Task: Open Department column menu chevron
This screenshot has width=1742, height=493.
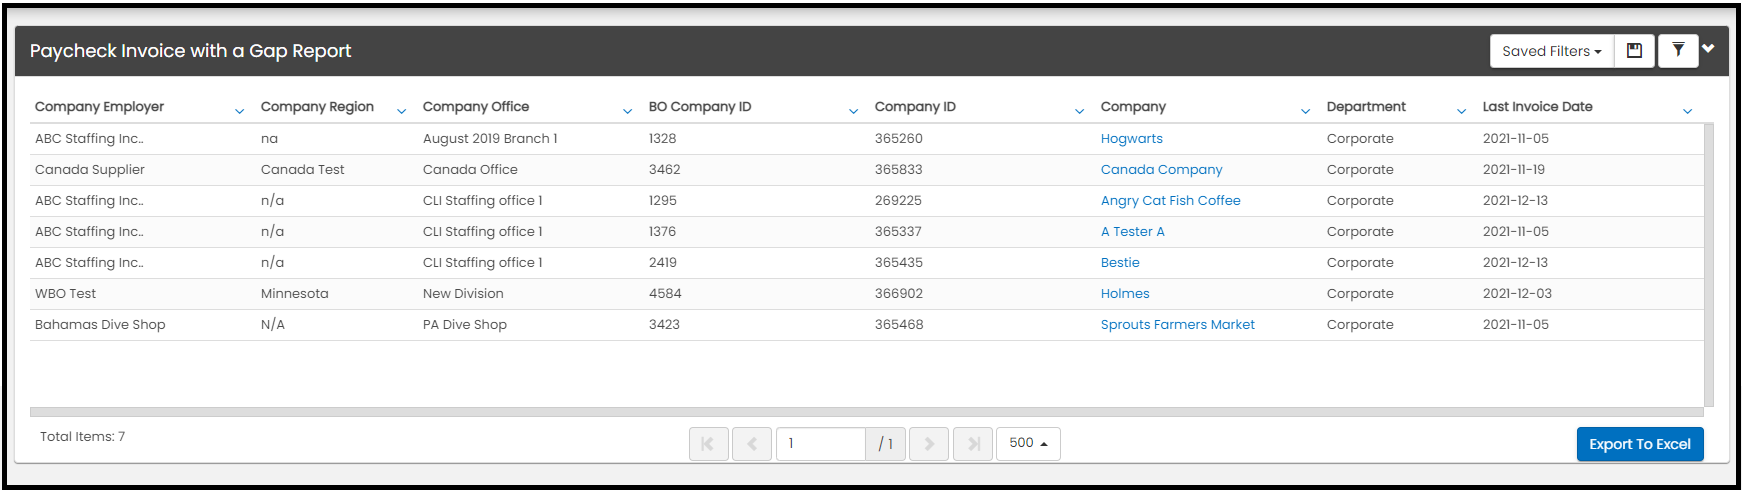Action: tap(1461, 111)
